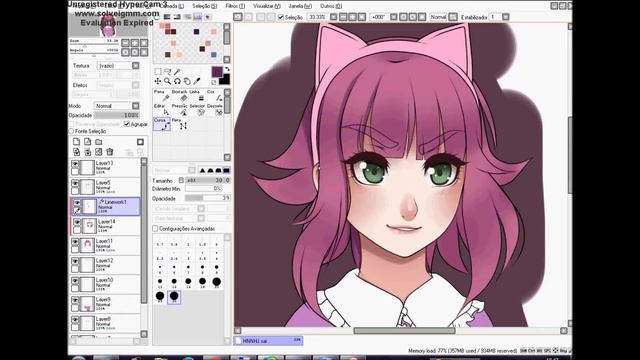
Task: Open the Tamanho size multiplier dropdown
Action: (181, 180)
